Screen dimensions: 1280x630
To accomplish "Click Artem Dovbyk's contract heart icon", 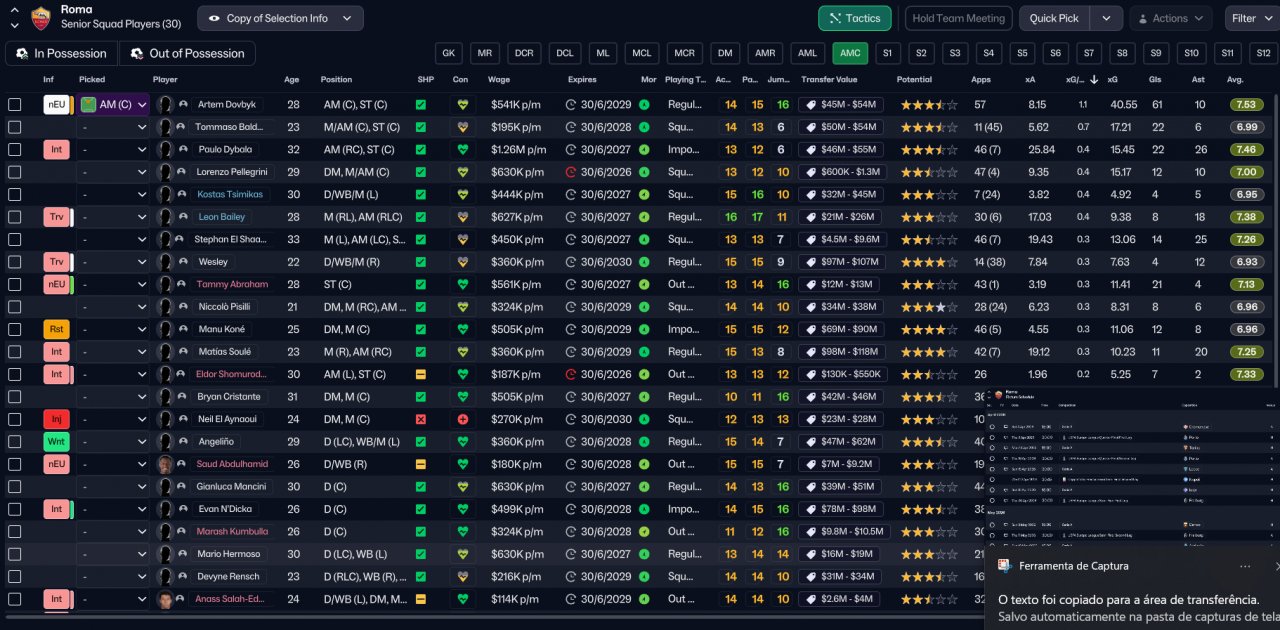I will 462,105.
